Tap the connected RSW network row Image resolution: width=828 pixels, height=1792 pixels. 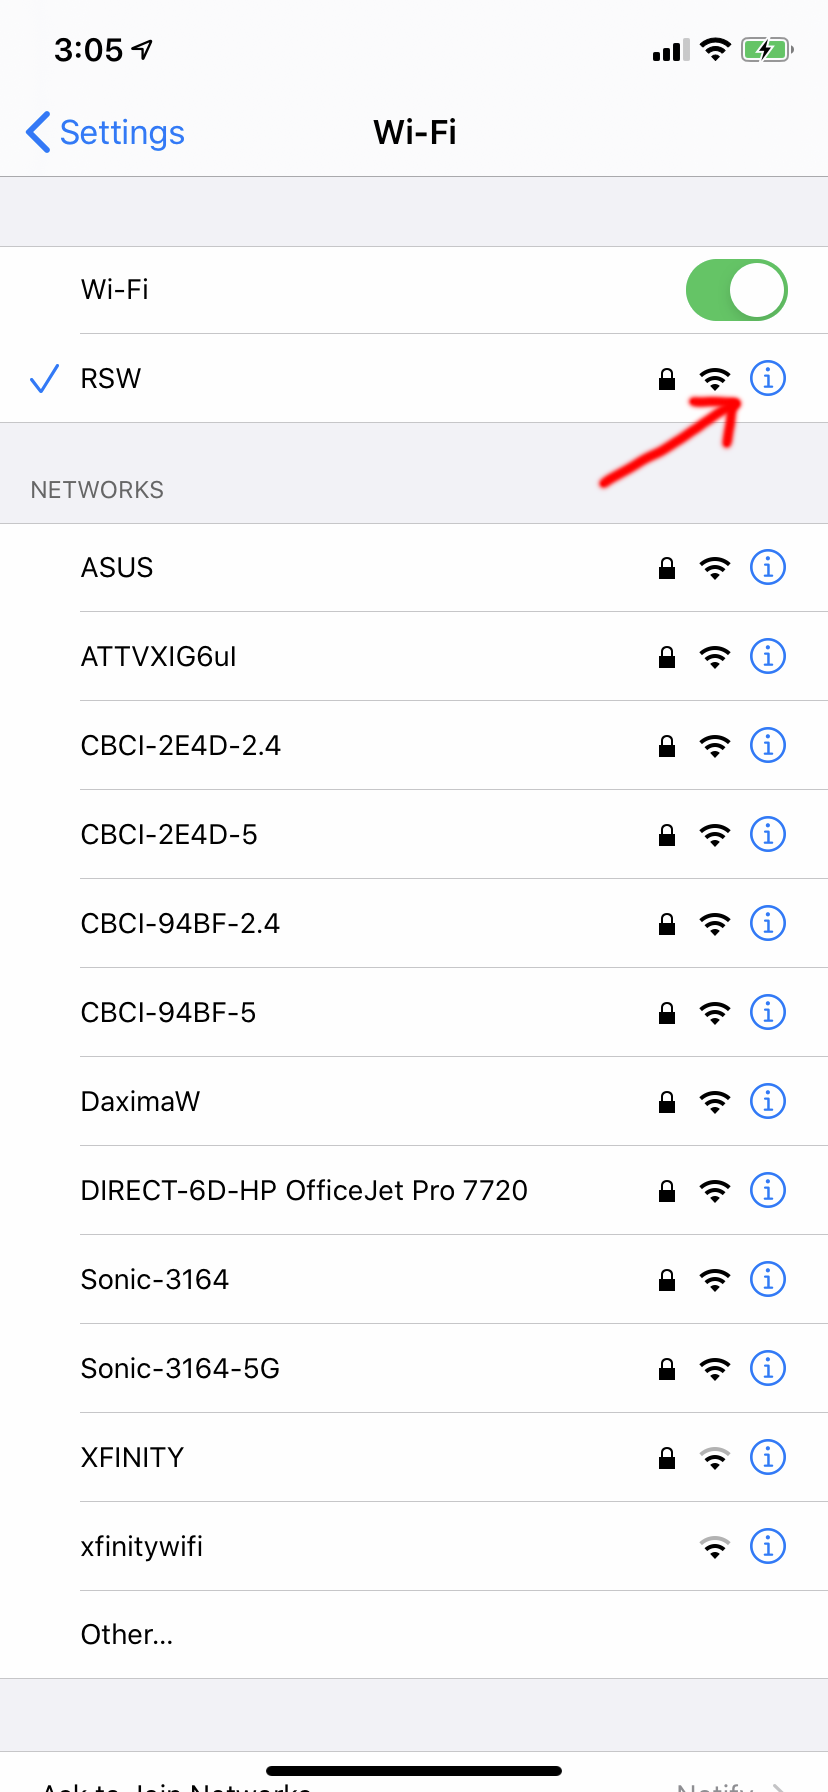[414, 378]
